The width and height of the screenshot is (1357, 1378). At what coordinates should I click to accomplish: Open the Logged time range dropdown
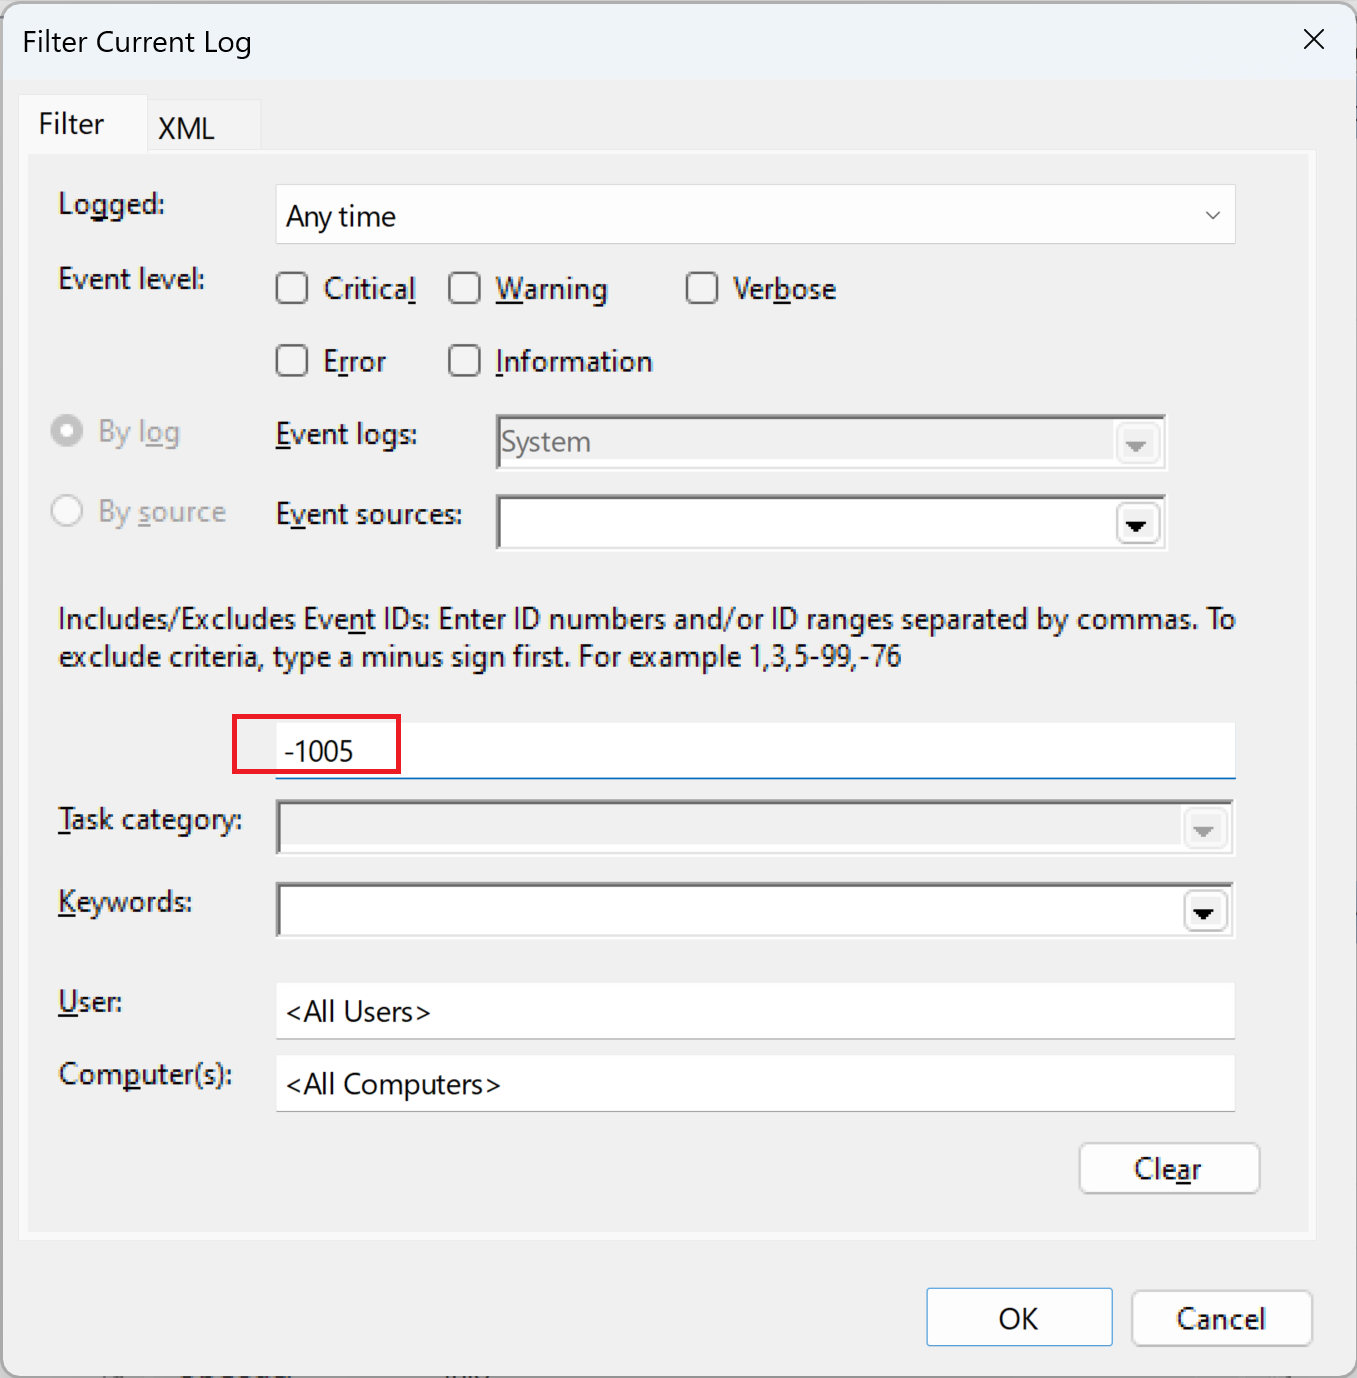pyautogui.click(x=1211, y=215)
